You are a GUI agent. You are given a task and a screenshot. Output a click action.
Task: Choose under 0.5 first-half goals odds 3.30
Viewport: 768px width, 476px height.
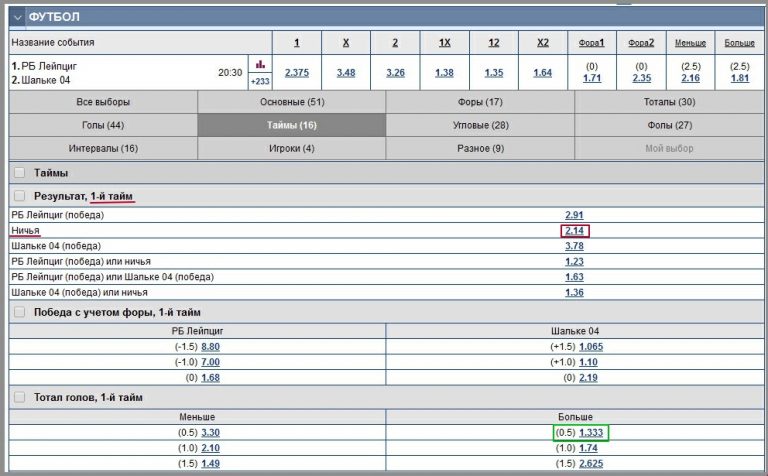210,432
